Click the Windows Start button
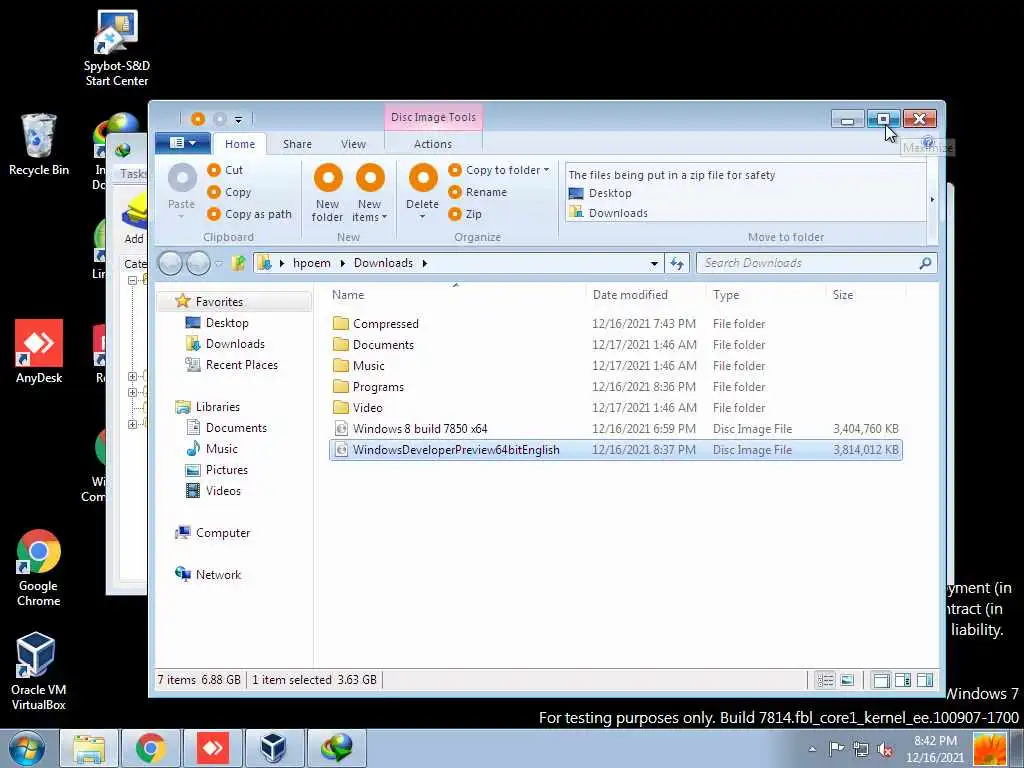The width and height of the screenshot is (1024, 768). [x=27, y=748]
